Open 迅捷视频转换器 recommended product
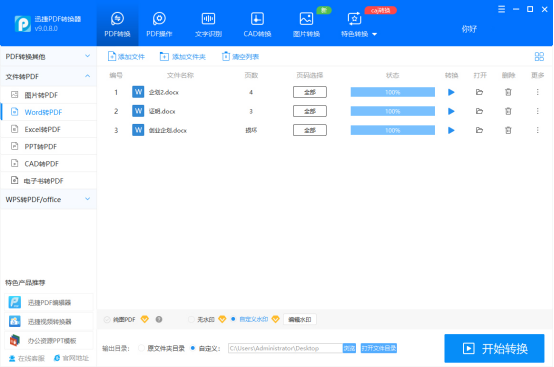554x367 pixels. point(49,321)
